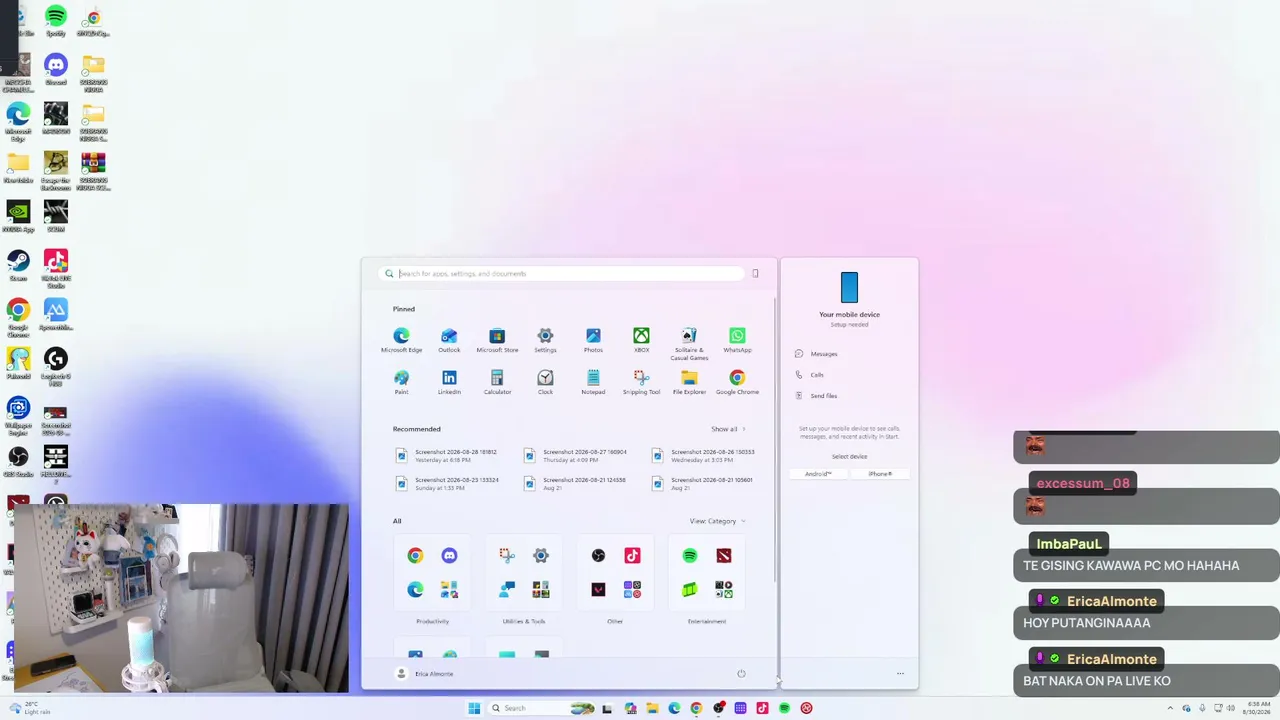Open pinned Photos app
1280x720 pixels.
click(x=593, y=340)
